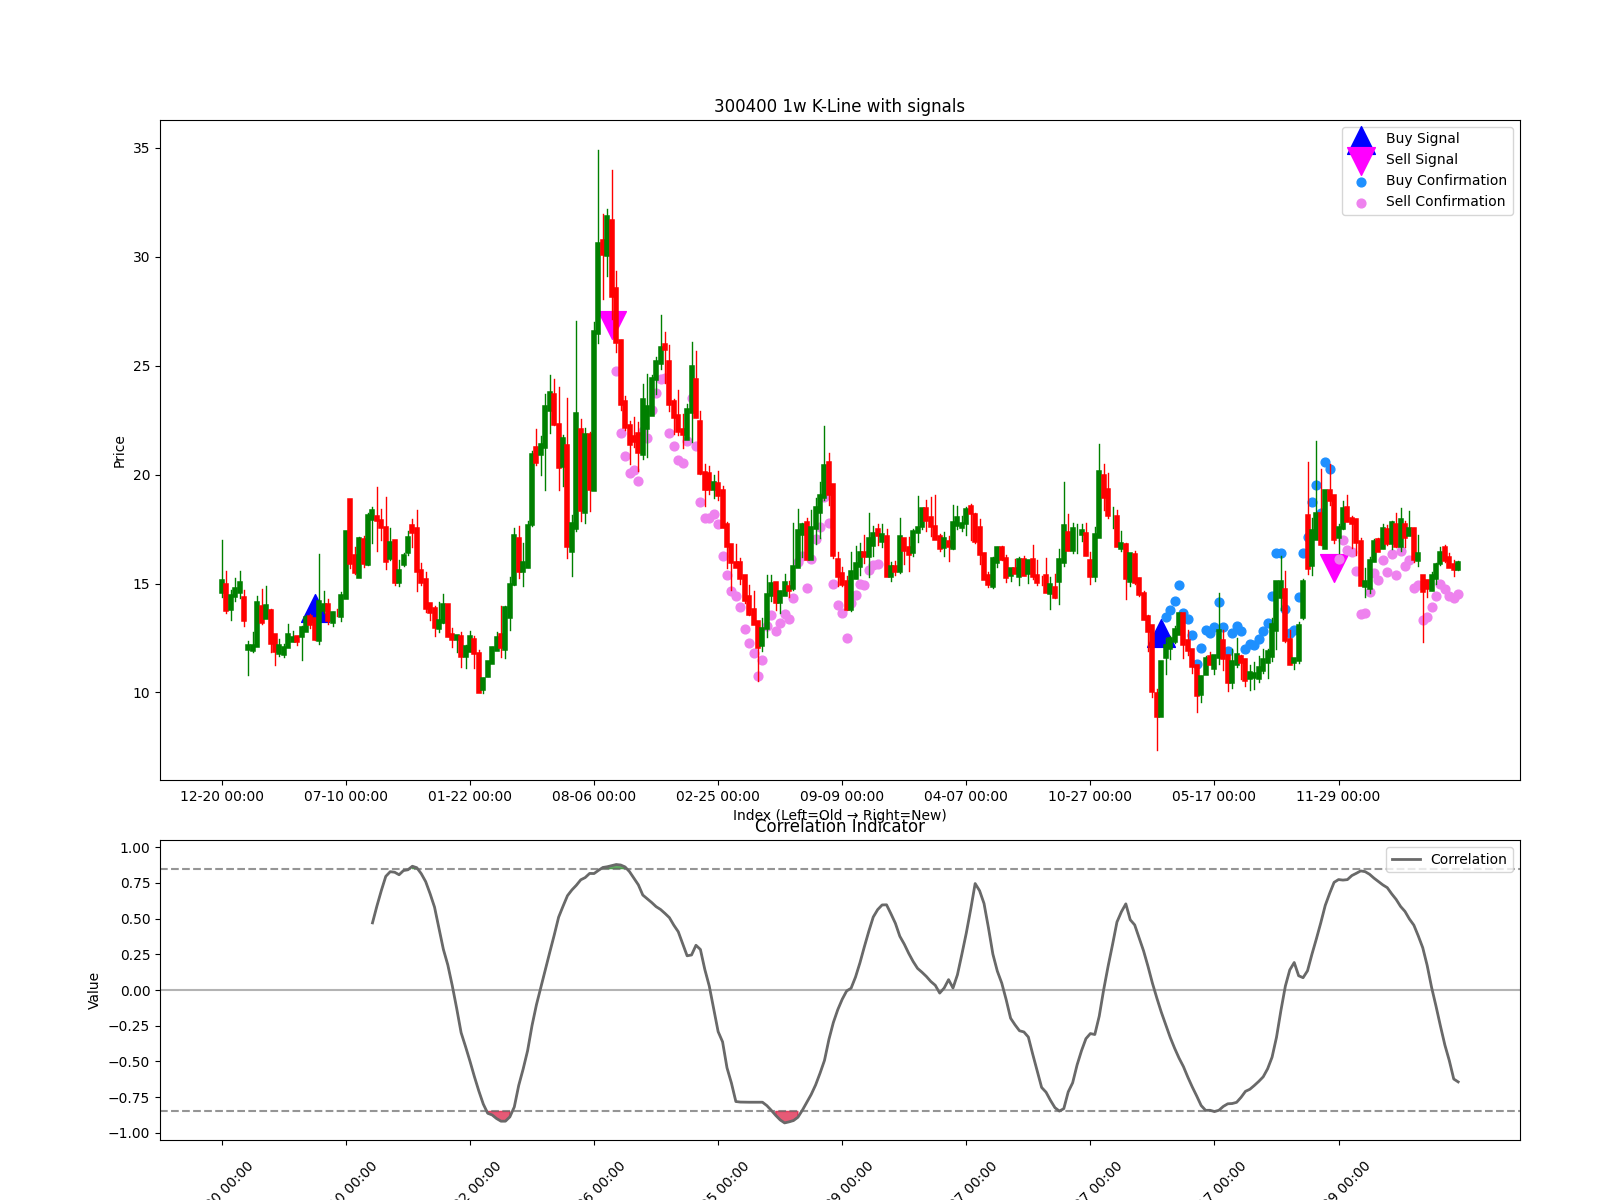1600x1200 pixels.
Task: Click the "−1.00" correlation tick label
Action: click(x=130, y=1134)
